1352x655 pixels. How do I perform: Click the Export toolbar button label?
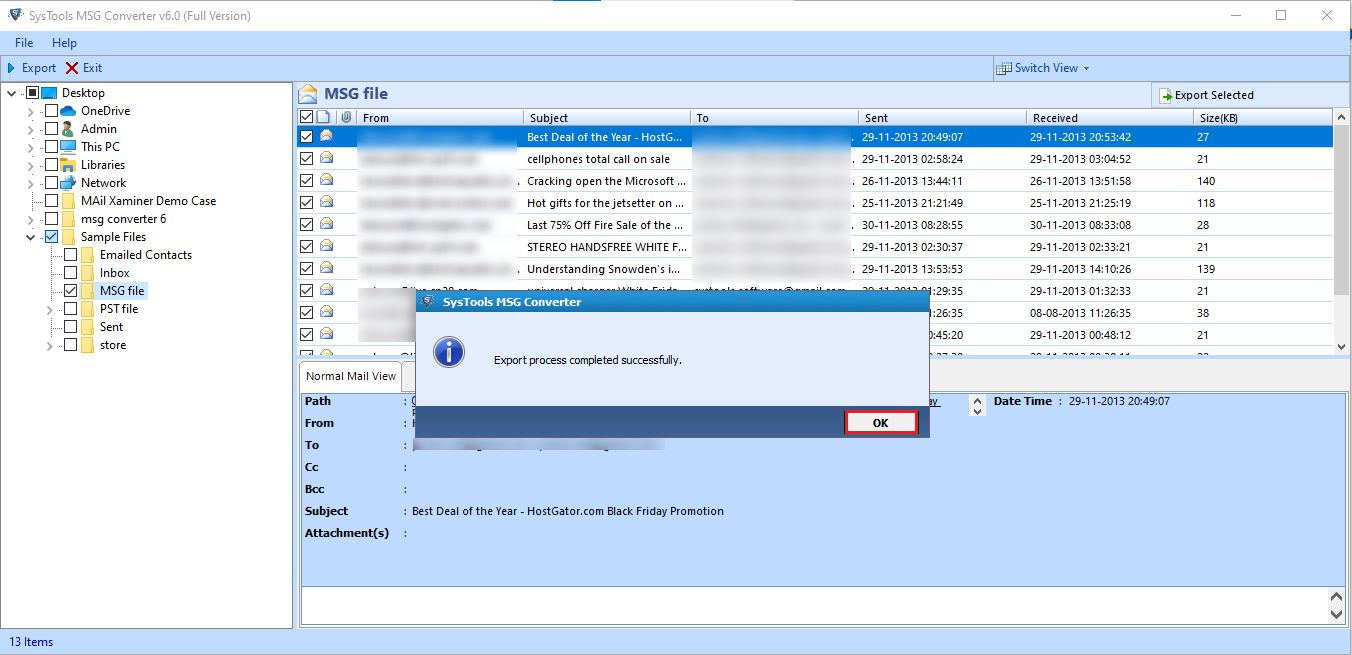coord(39,68)
